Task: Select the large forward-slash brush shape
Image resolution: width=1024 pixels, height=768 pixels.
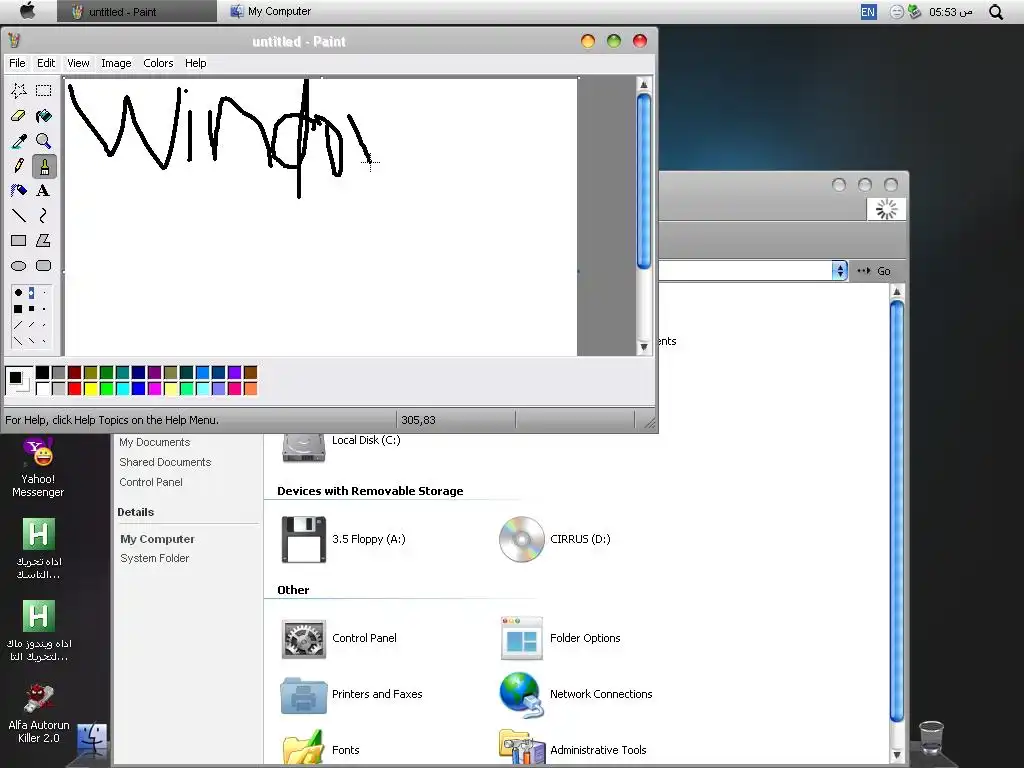Action: point(18,325)
